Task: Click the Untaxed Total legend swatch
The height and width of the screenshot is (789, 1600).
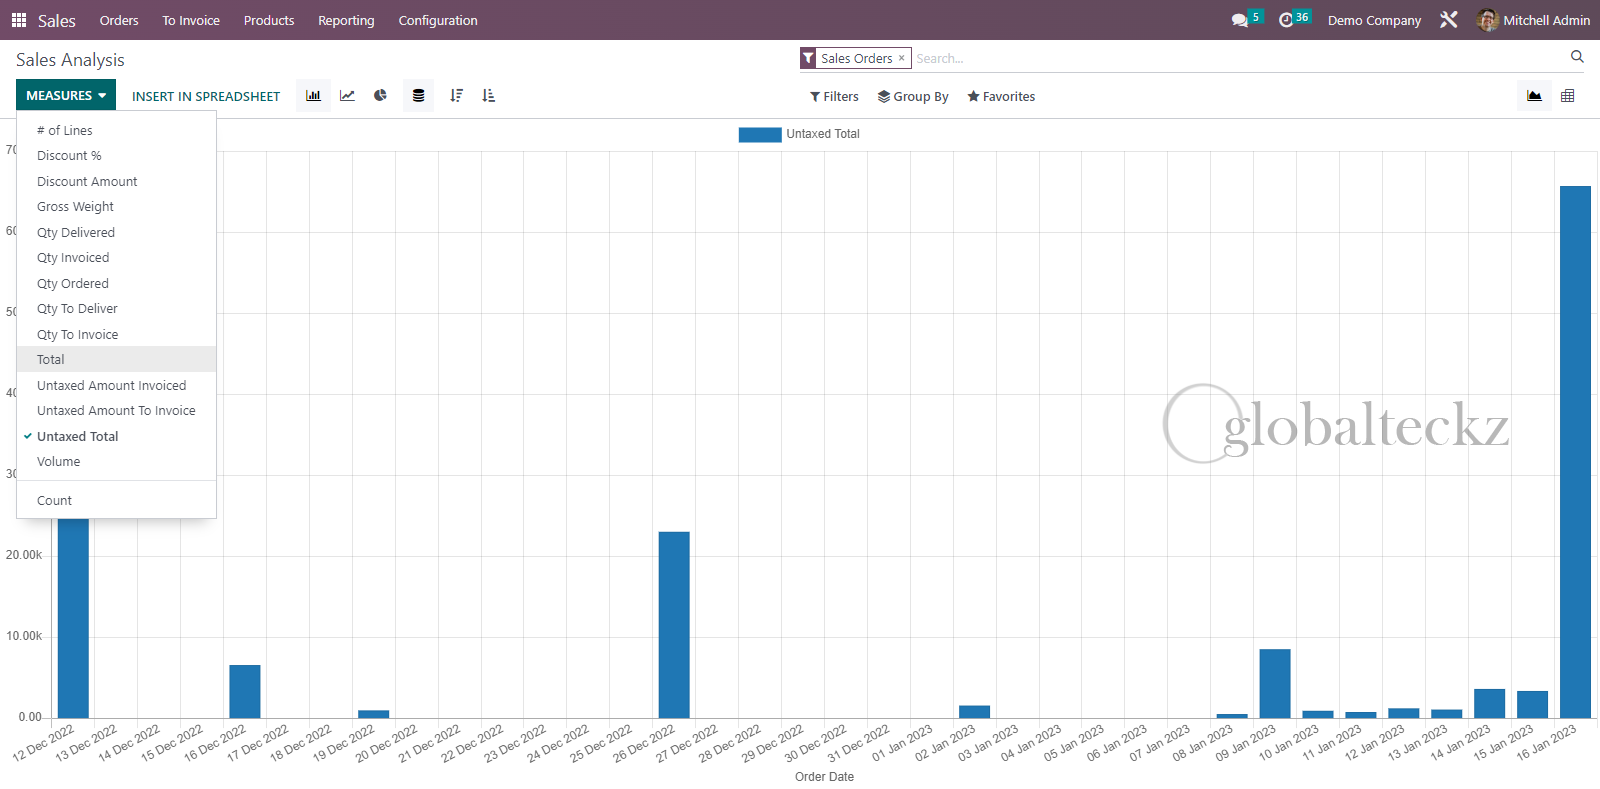Action: 760,135
